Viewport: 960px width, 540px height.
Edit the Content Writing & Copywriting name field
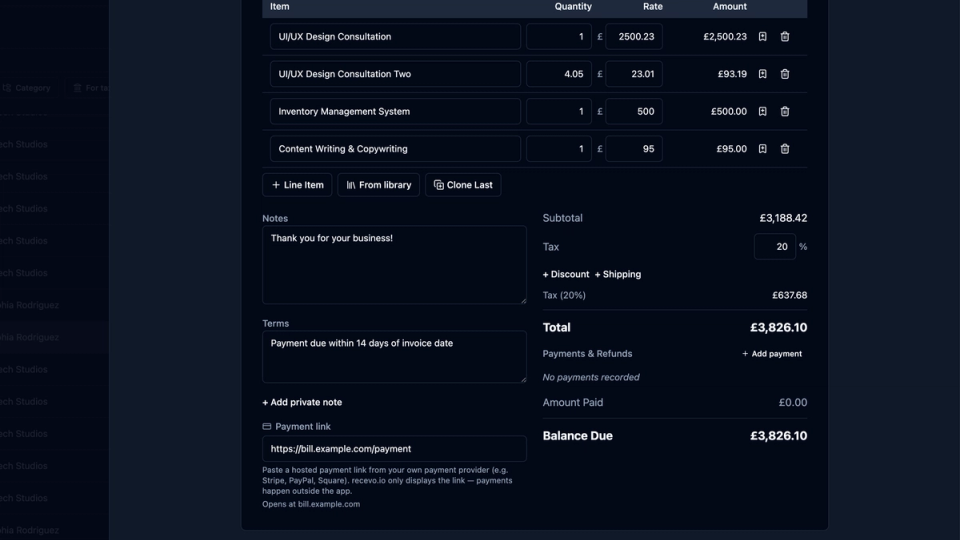pos(396,149)
